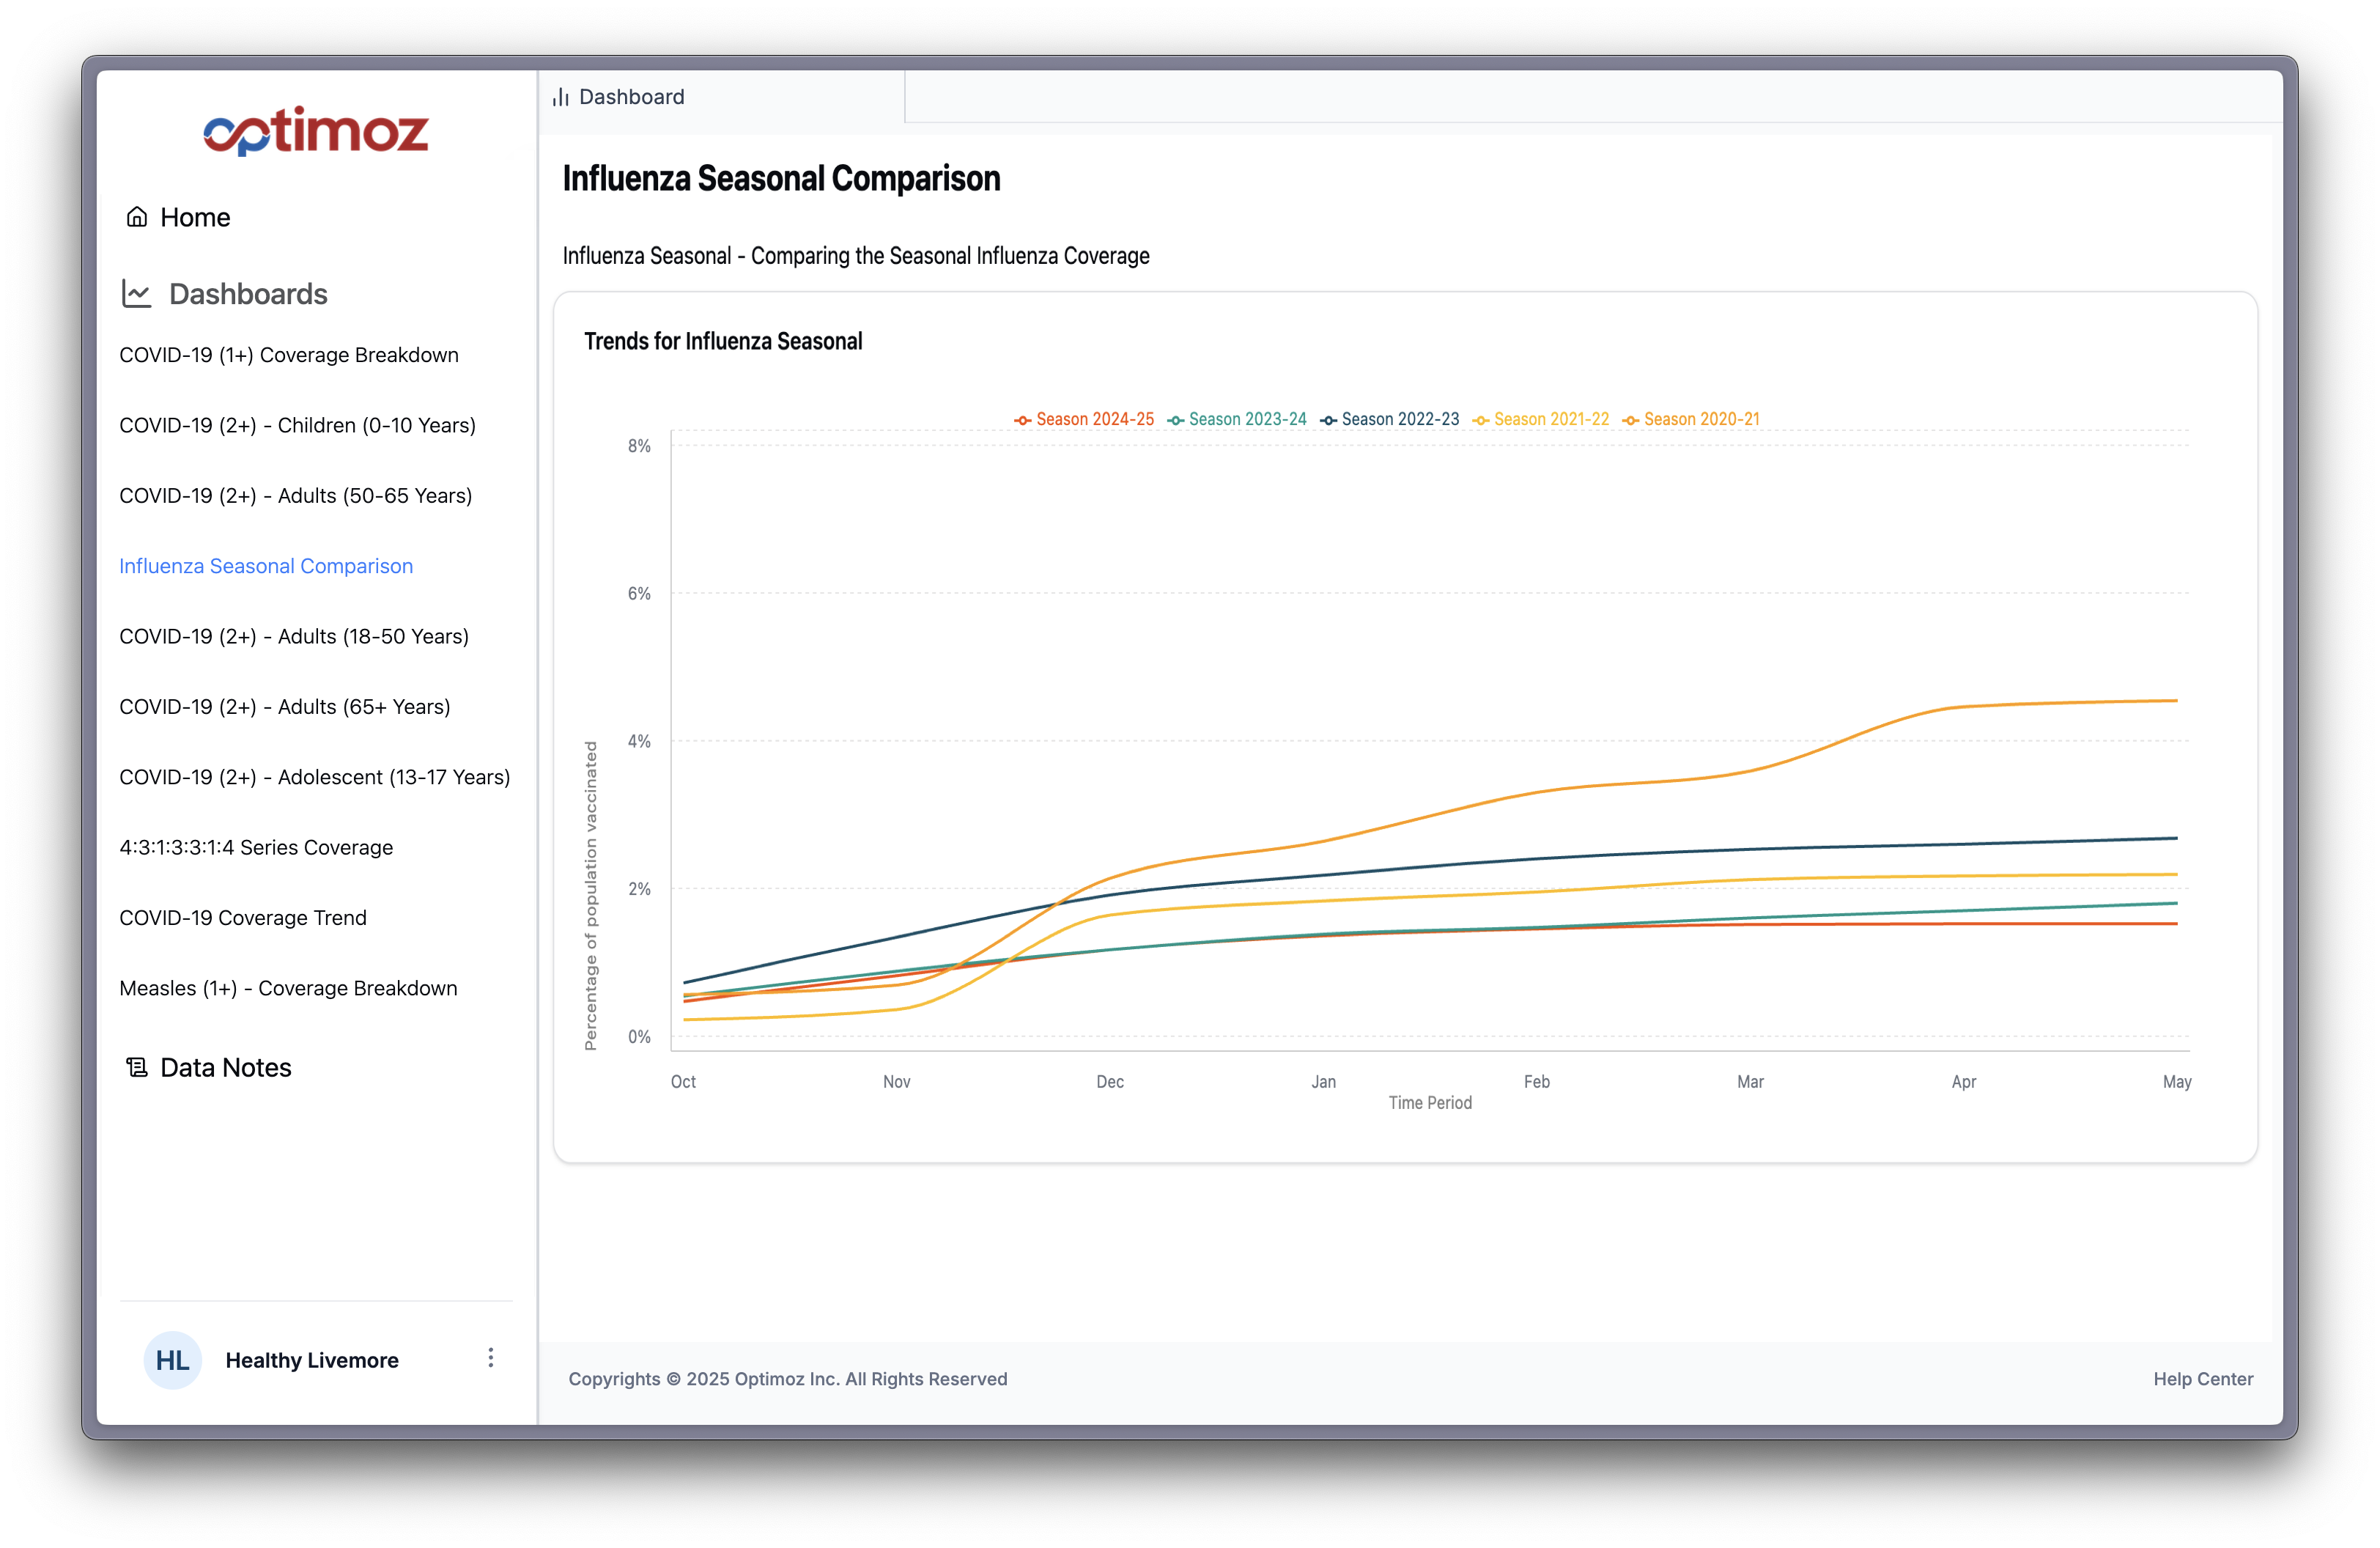Select the Dashboards line-chart icon
Viewport: 2380px width, 1548px height.
[137, 293]
